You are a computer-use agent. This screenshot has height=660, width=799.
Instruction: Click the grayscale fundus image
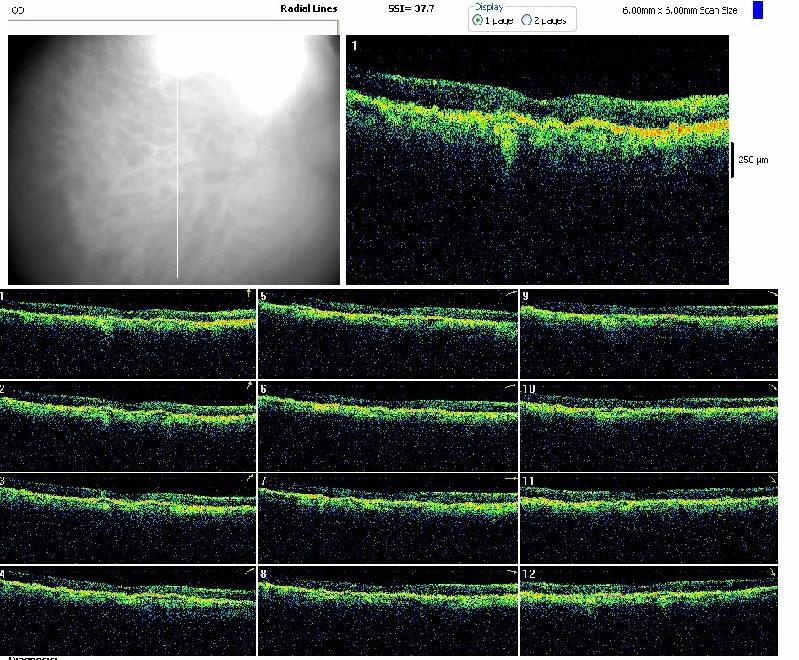coord(174,160)
